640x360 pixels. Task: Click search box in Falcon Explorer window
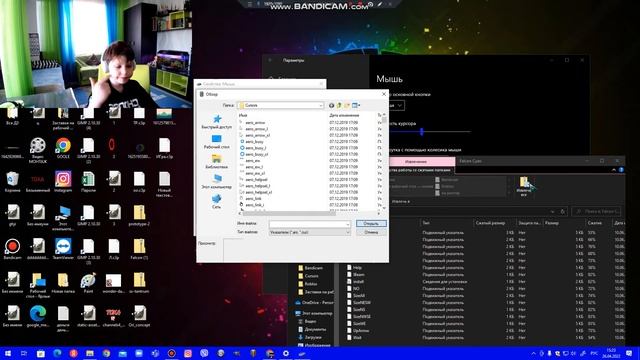tap(596, 211)
